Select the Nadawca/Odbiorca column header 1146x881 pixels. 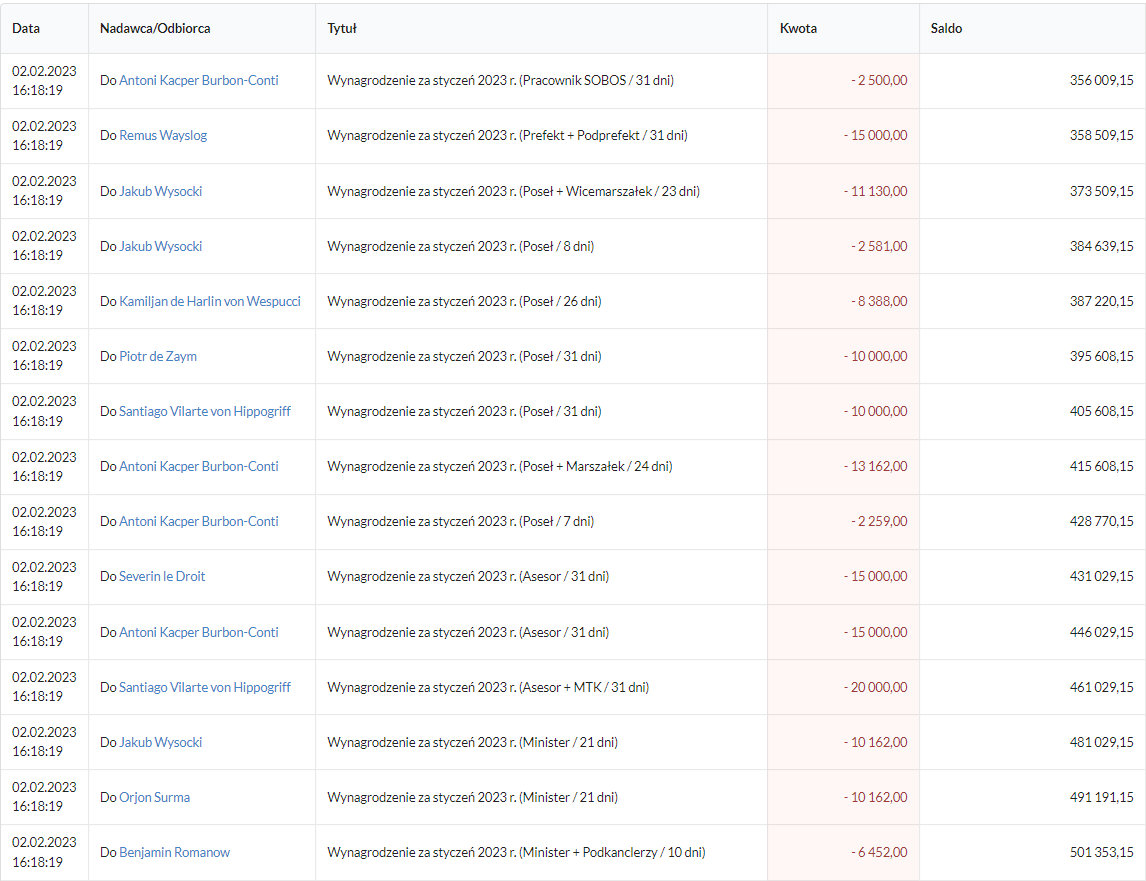[x=155, y=29]
